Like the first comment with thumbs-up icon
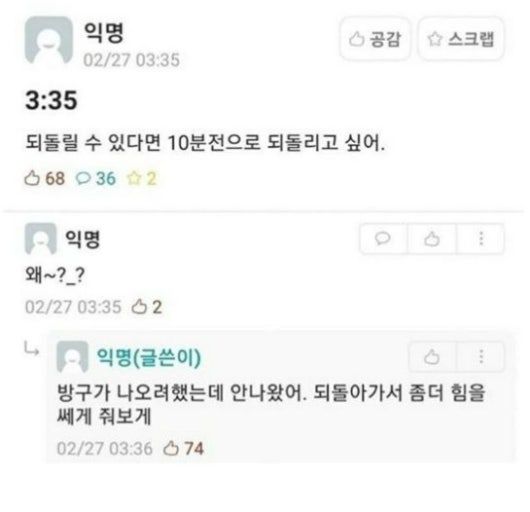Viewport: 530px width, 512px height. point(432,238)
